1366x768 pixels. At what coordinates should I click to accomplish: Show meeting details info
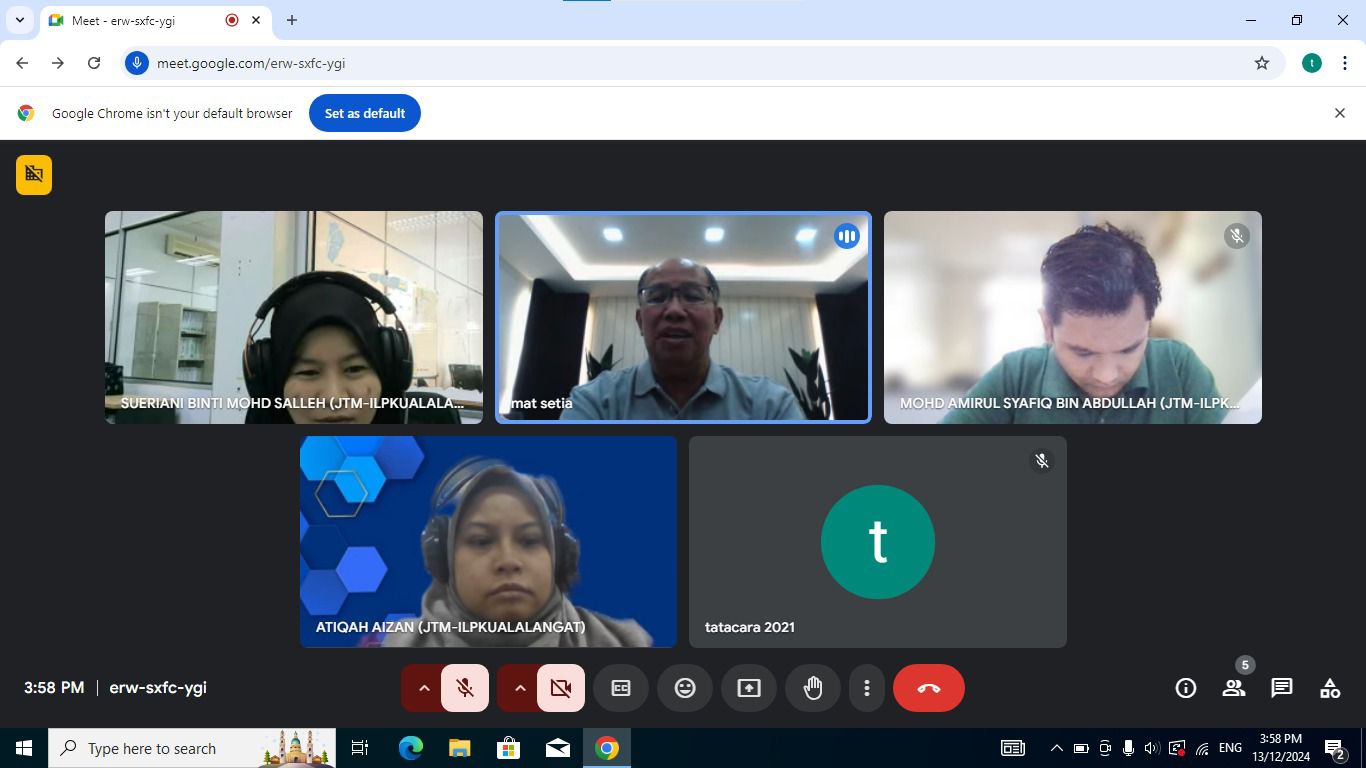[1185, 688]
